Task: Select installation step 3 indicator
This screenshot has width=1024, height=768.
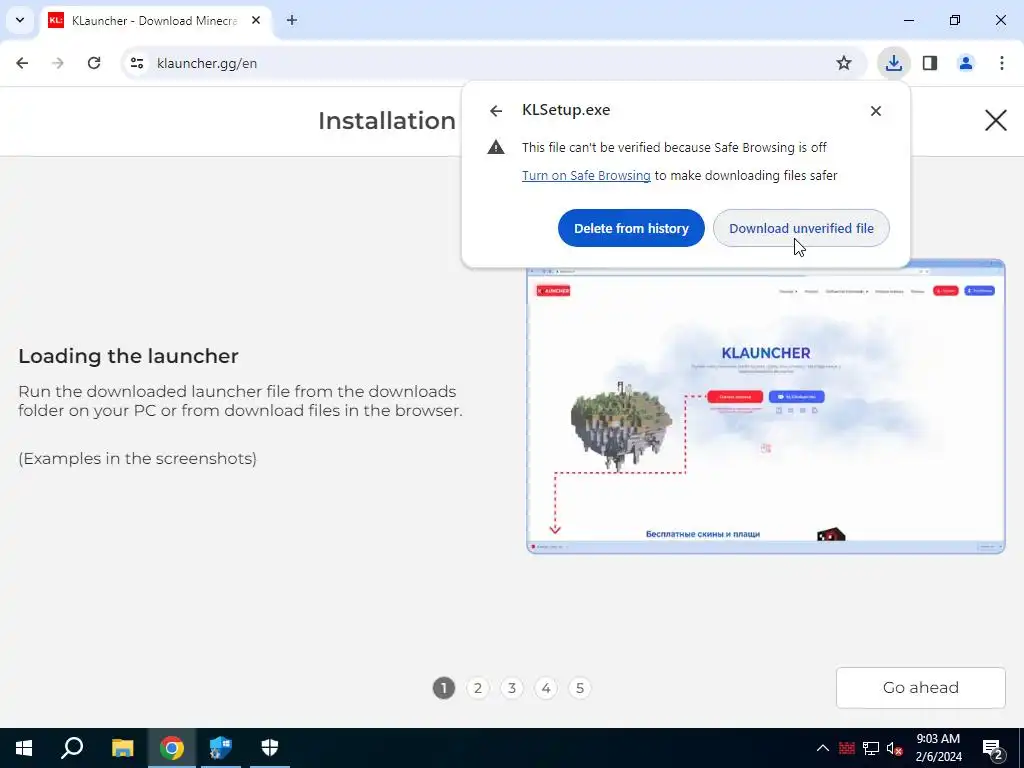Action: click(x=512, y=688)
